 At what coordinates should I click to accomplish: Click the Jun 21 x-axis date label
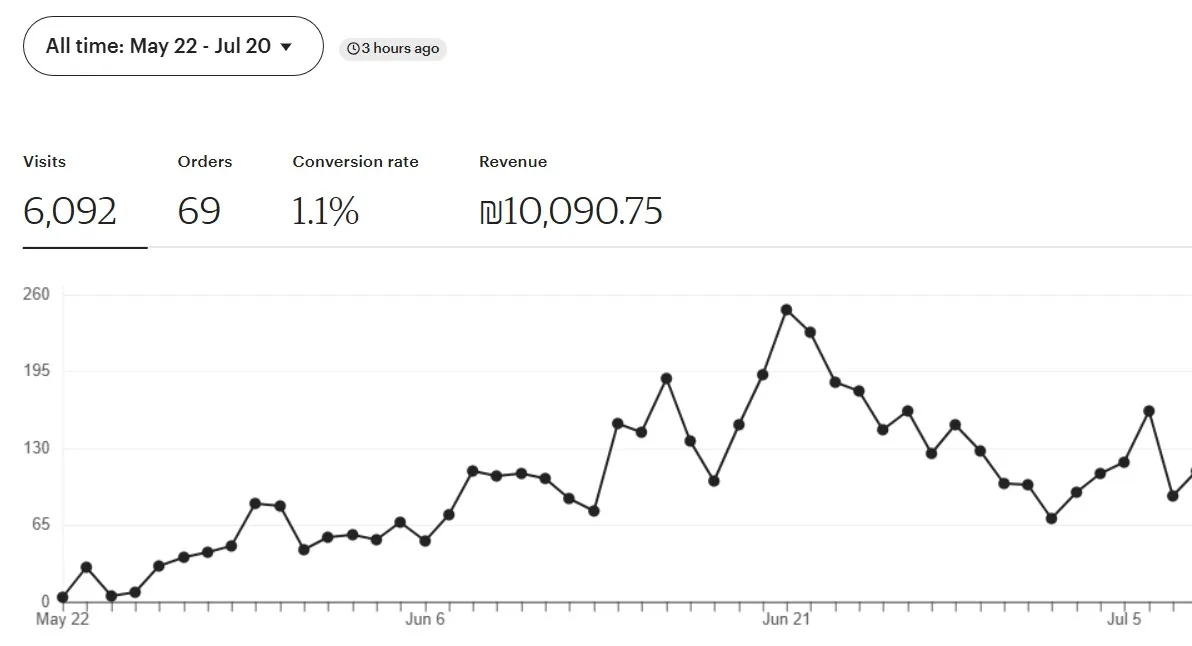pyautogui.click(x=786, y=620)
